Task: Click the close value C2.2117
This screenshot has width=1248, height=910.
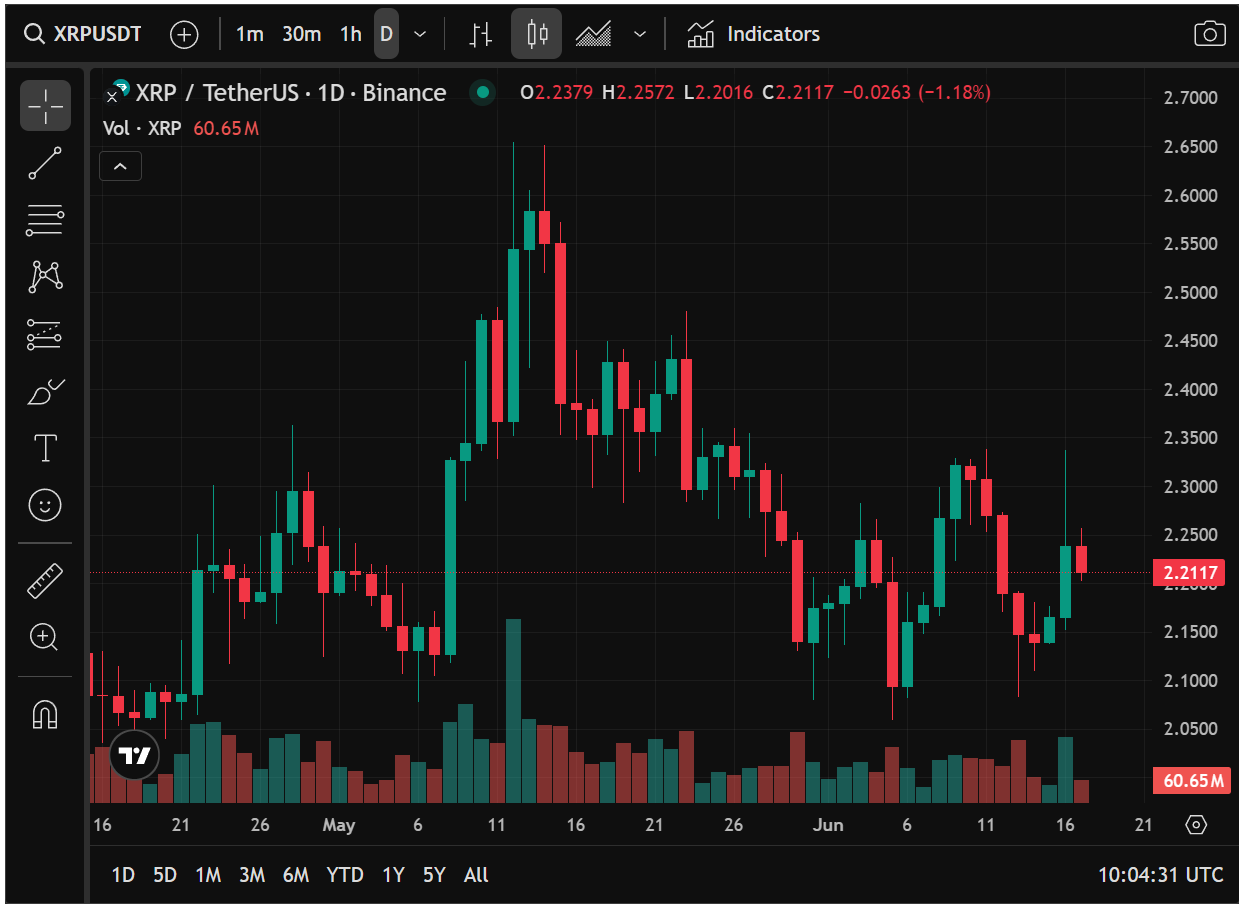Action: tap(798, 93)
